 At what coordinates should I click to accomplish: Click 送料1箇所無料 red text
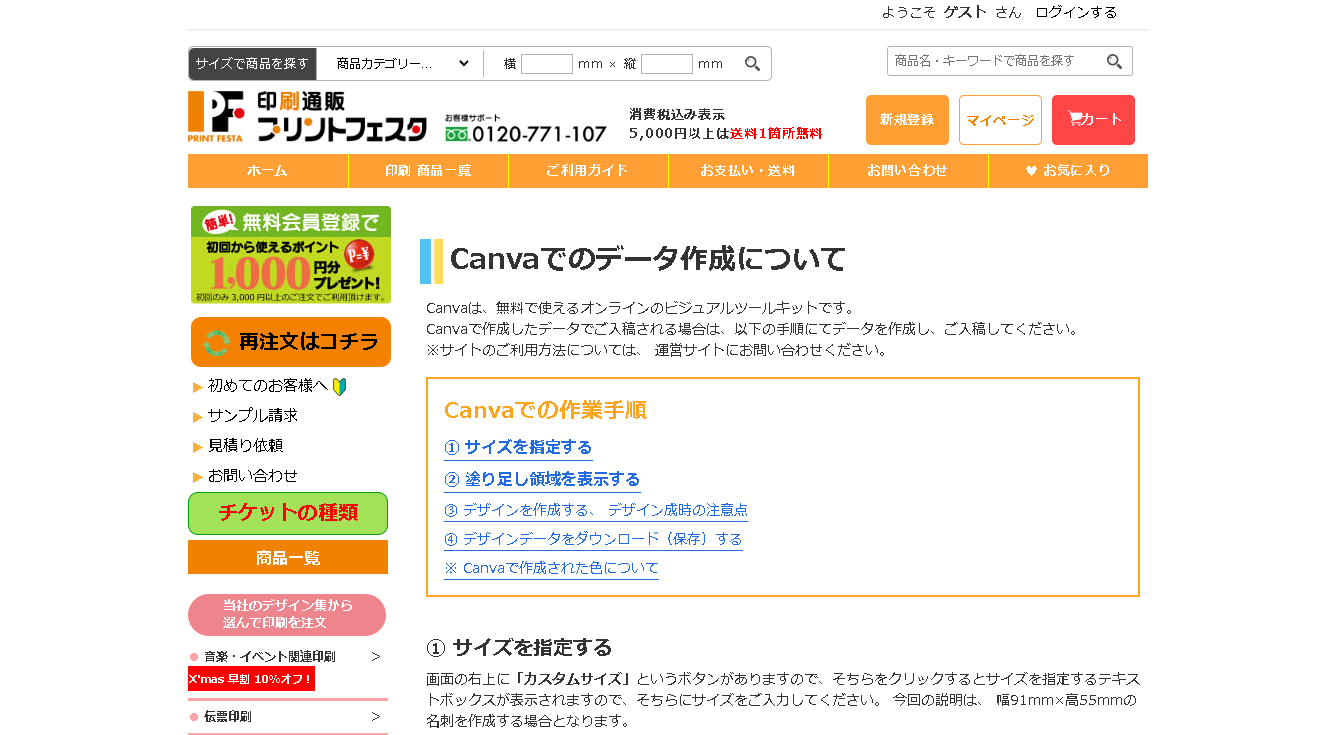click(776, 134)
